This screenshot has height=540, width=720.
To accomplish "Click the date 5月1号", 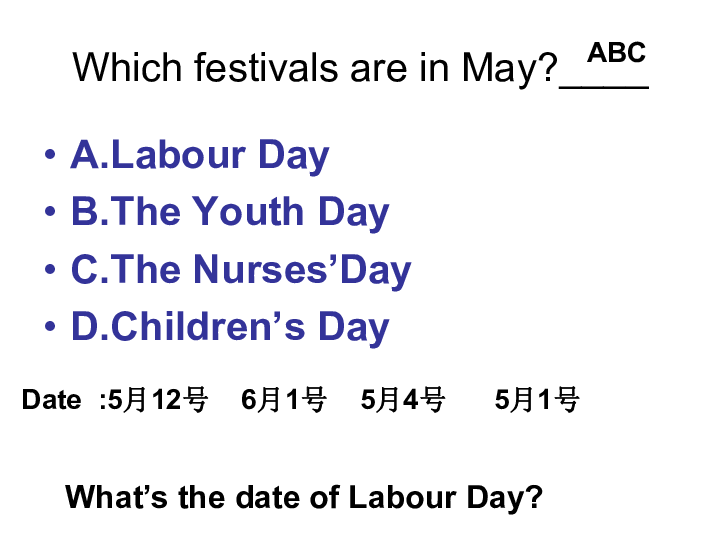I will [537, 399].
